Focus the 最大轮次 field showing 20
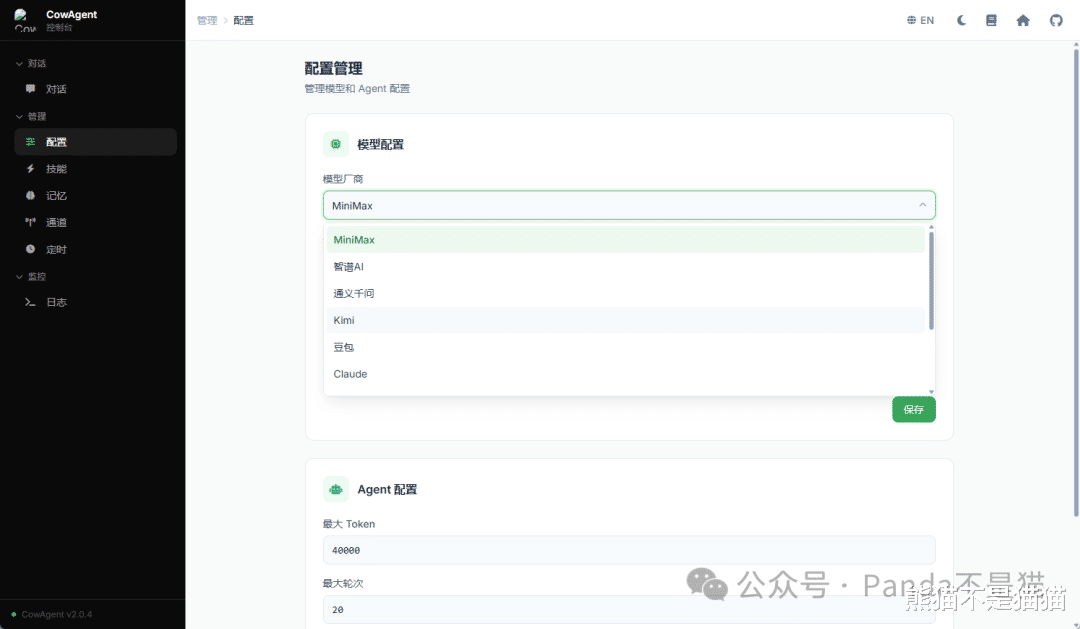Screen dimensions: 1080x629 pyautogui.click(x=629, y=609)
